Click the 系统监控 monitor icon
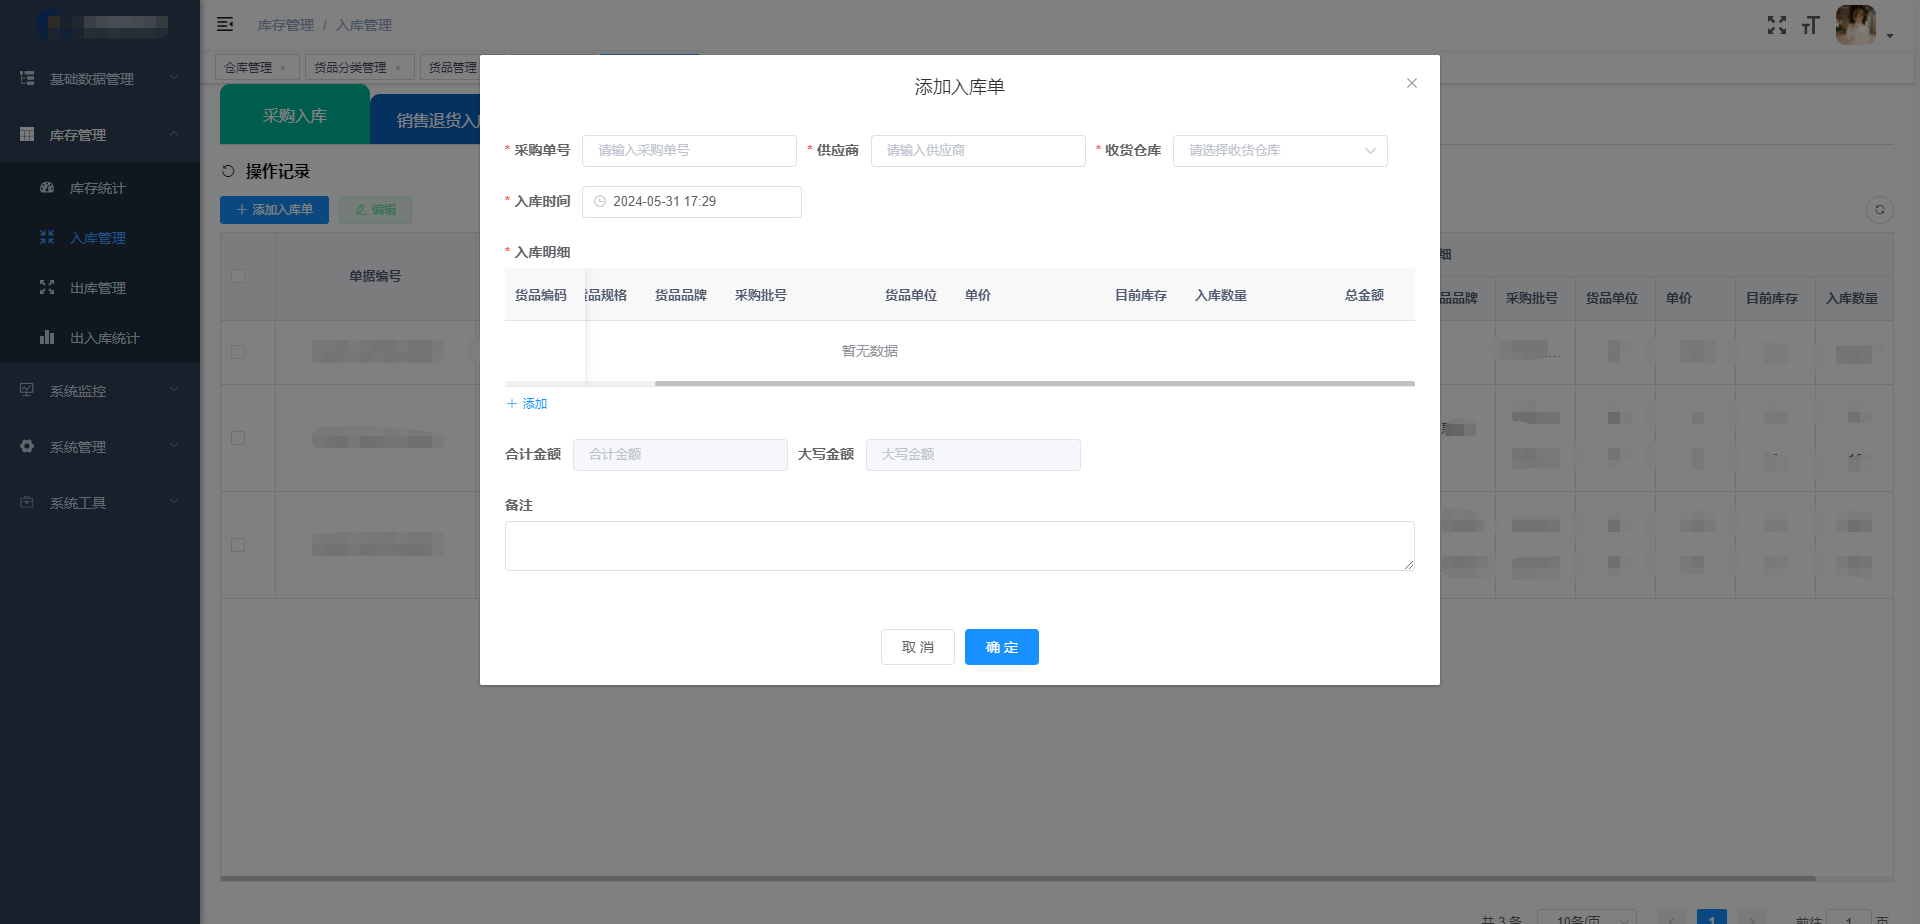Screen dimensions: 1920x924 [x=27, y=390]
